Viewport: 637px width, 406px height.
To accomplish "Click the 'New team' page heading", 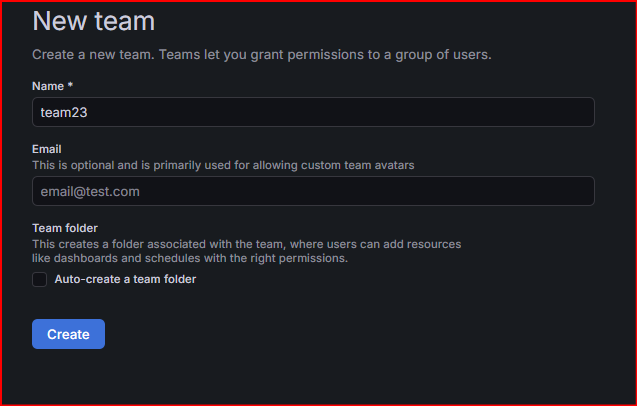I will pyautogui.click(x=93, y=21).
